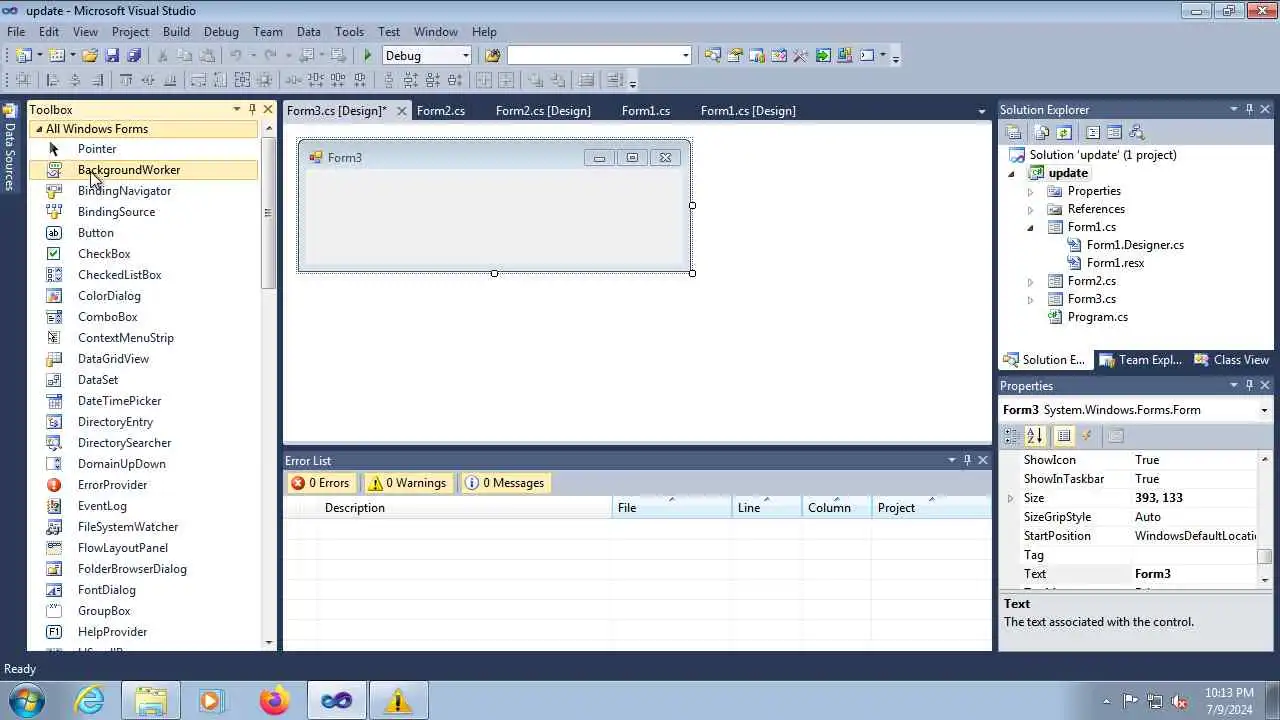This screenshot has width=1280, height=720.
Task: Click the Save icon in the toolbar
Action: [x=112, y=56]
